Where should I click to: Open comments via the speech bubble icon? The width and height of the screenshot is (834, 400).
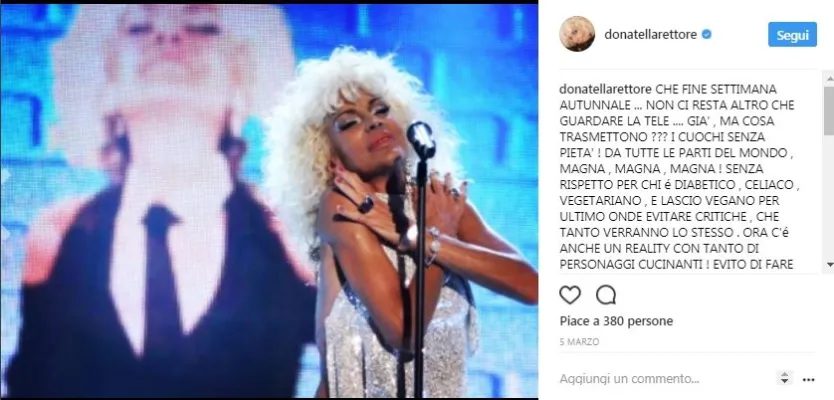606,295
